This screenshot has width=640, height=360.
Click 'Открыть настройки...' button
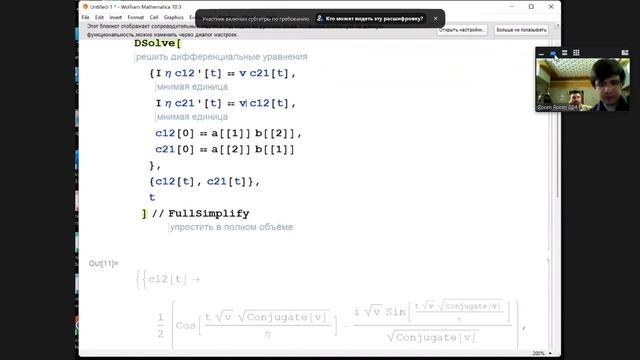[x=462, y=30]
